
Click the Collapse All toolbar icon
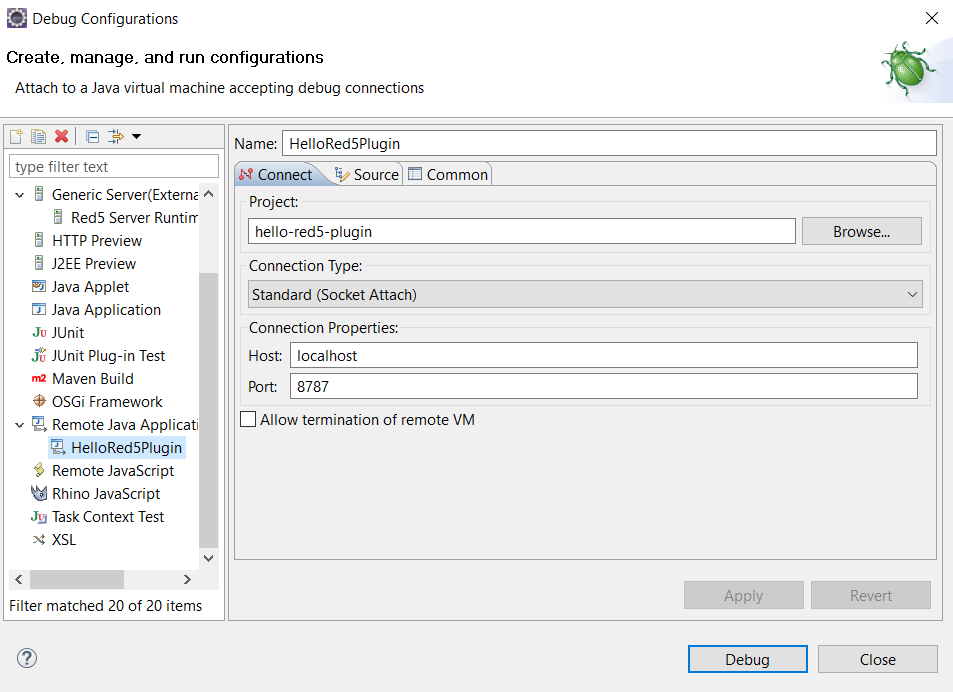[x=92, y=136]
